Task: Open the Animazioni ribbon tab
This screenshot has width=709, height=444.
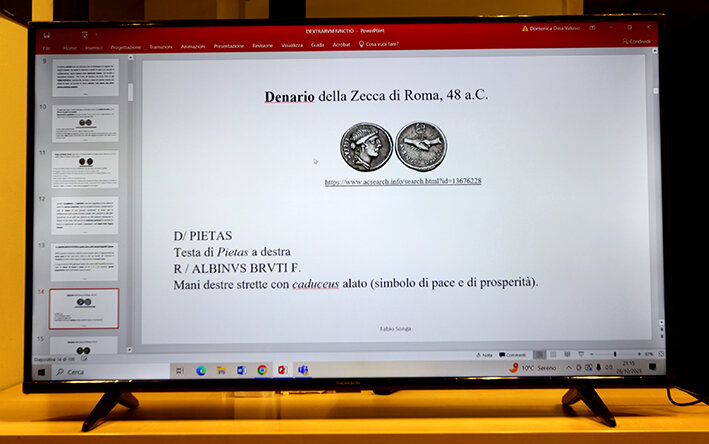Action: [193, 46]
